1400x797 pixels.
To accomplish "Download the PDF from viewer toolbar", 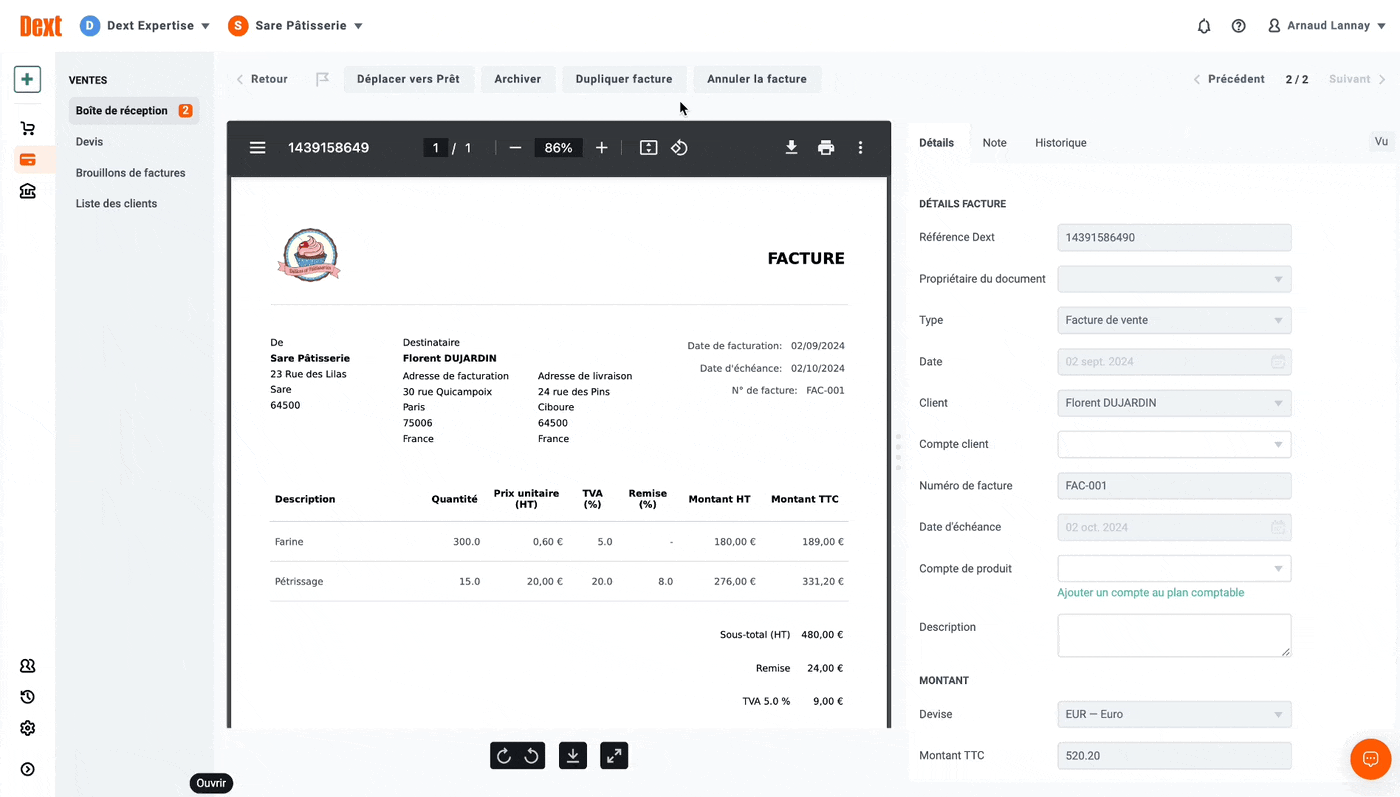I will pos(791,148).
